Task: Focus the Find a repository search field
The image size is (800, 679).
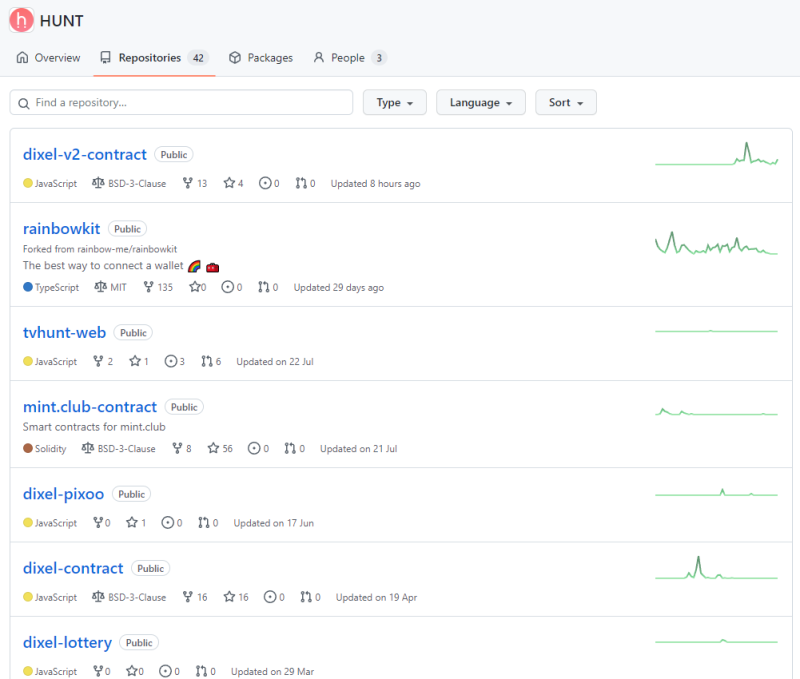Action: pos(181,103)
